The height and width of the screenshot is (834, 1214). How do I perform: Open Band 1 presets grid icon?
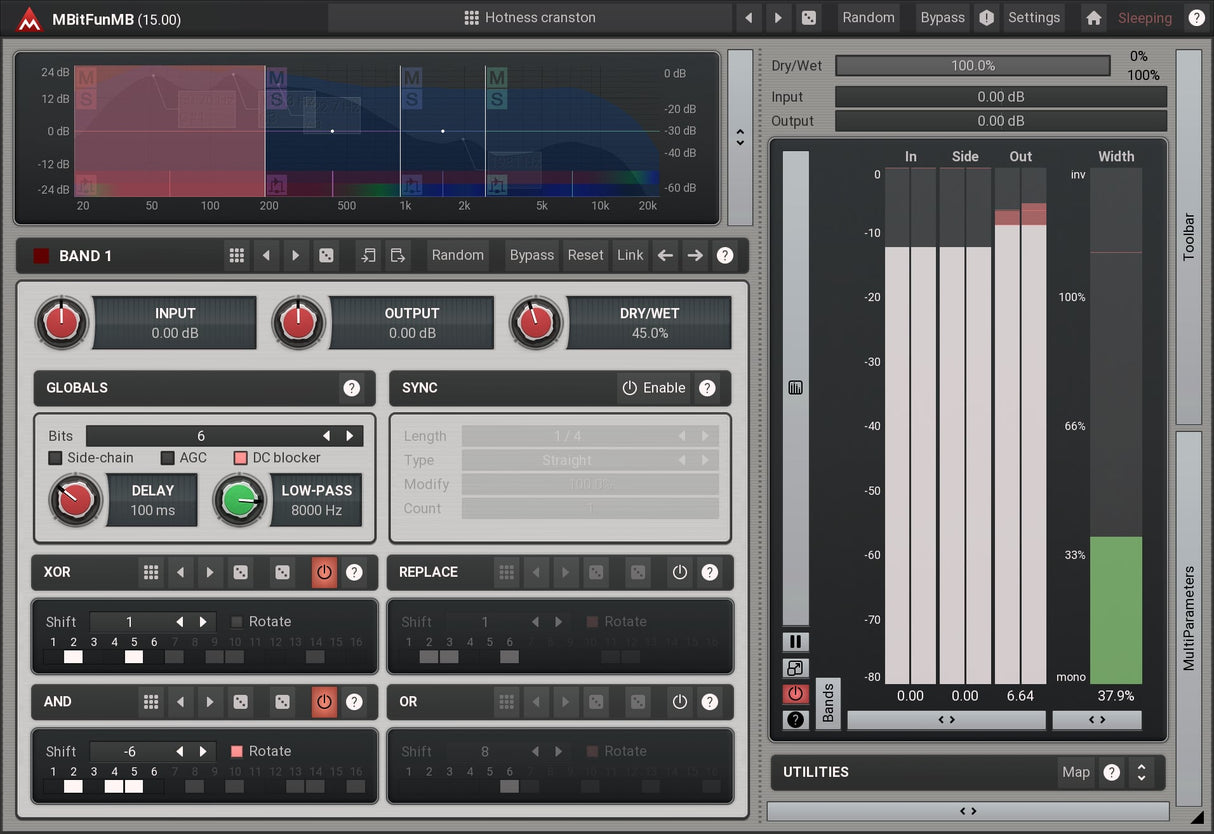coord(237,256)
